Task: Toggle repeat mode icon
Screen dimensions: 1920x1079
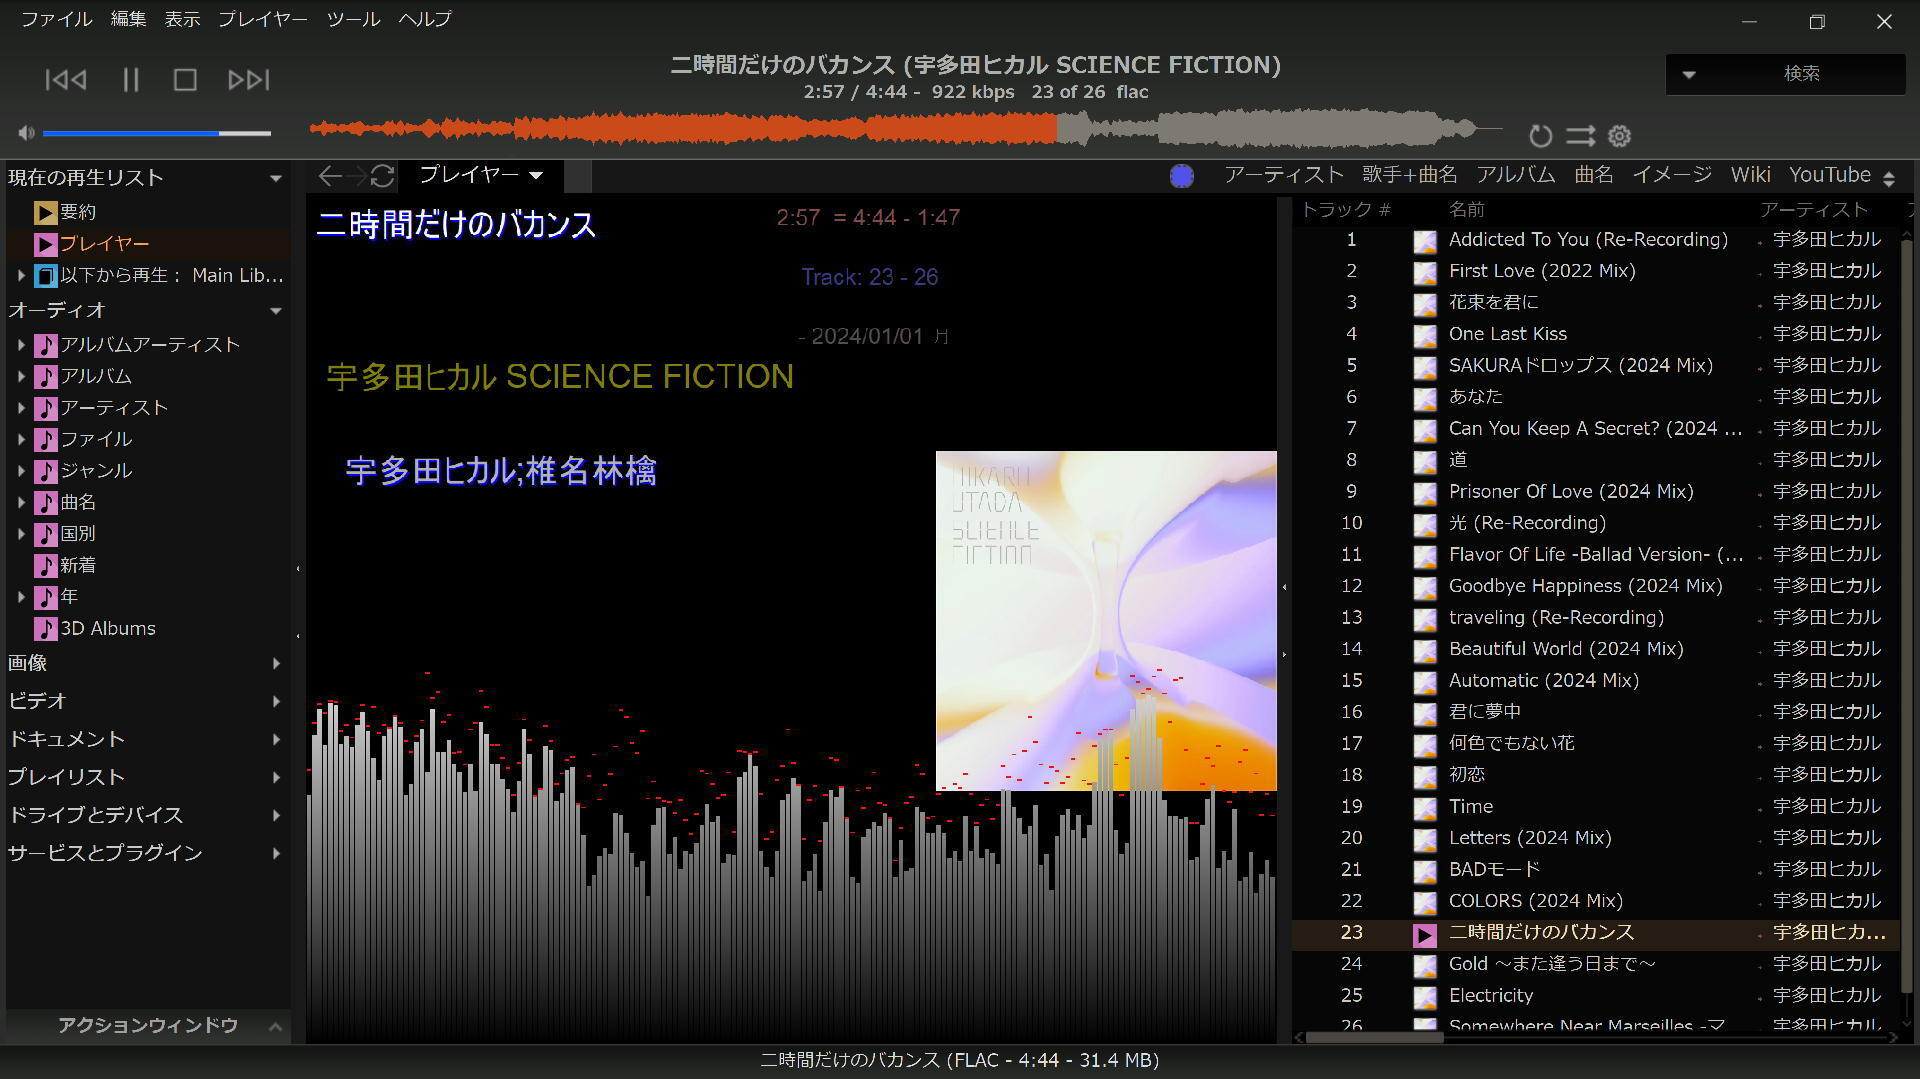Action: 1540,135
